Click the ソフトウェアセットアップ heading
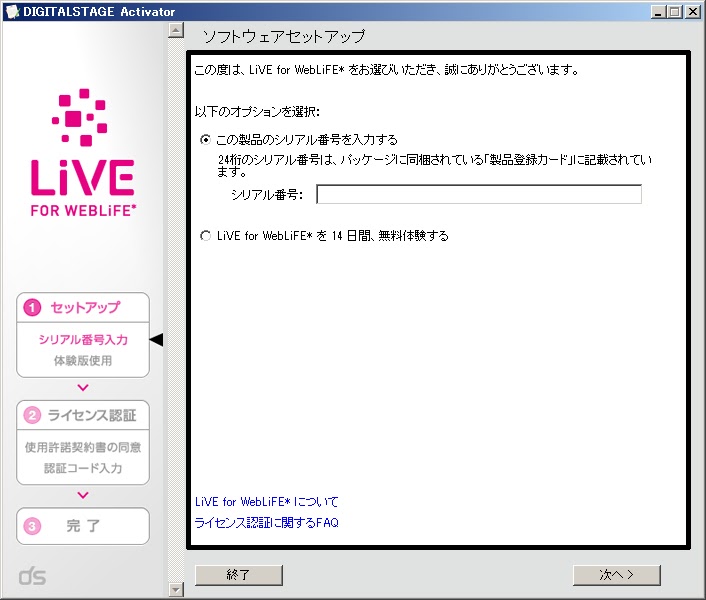 (x=284, y=36)
